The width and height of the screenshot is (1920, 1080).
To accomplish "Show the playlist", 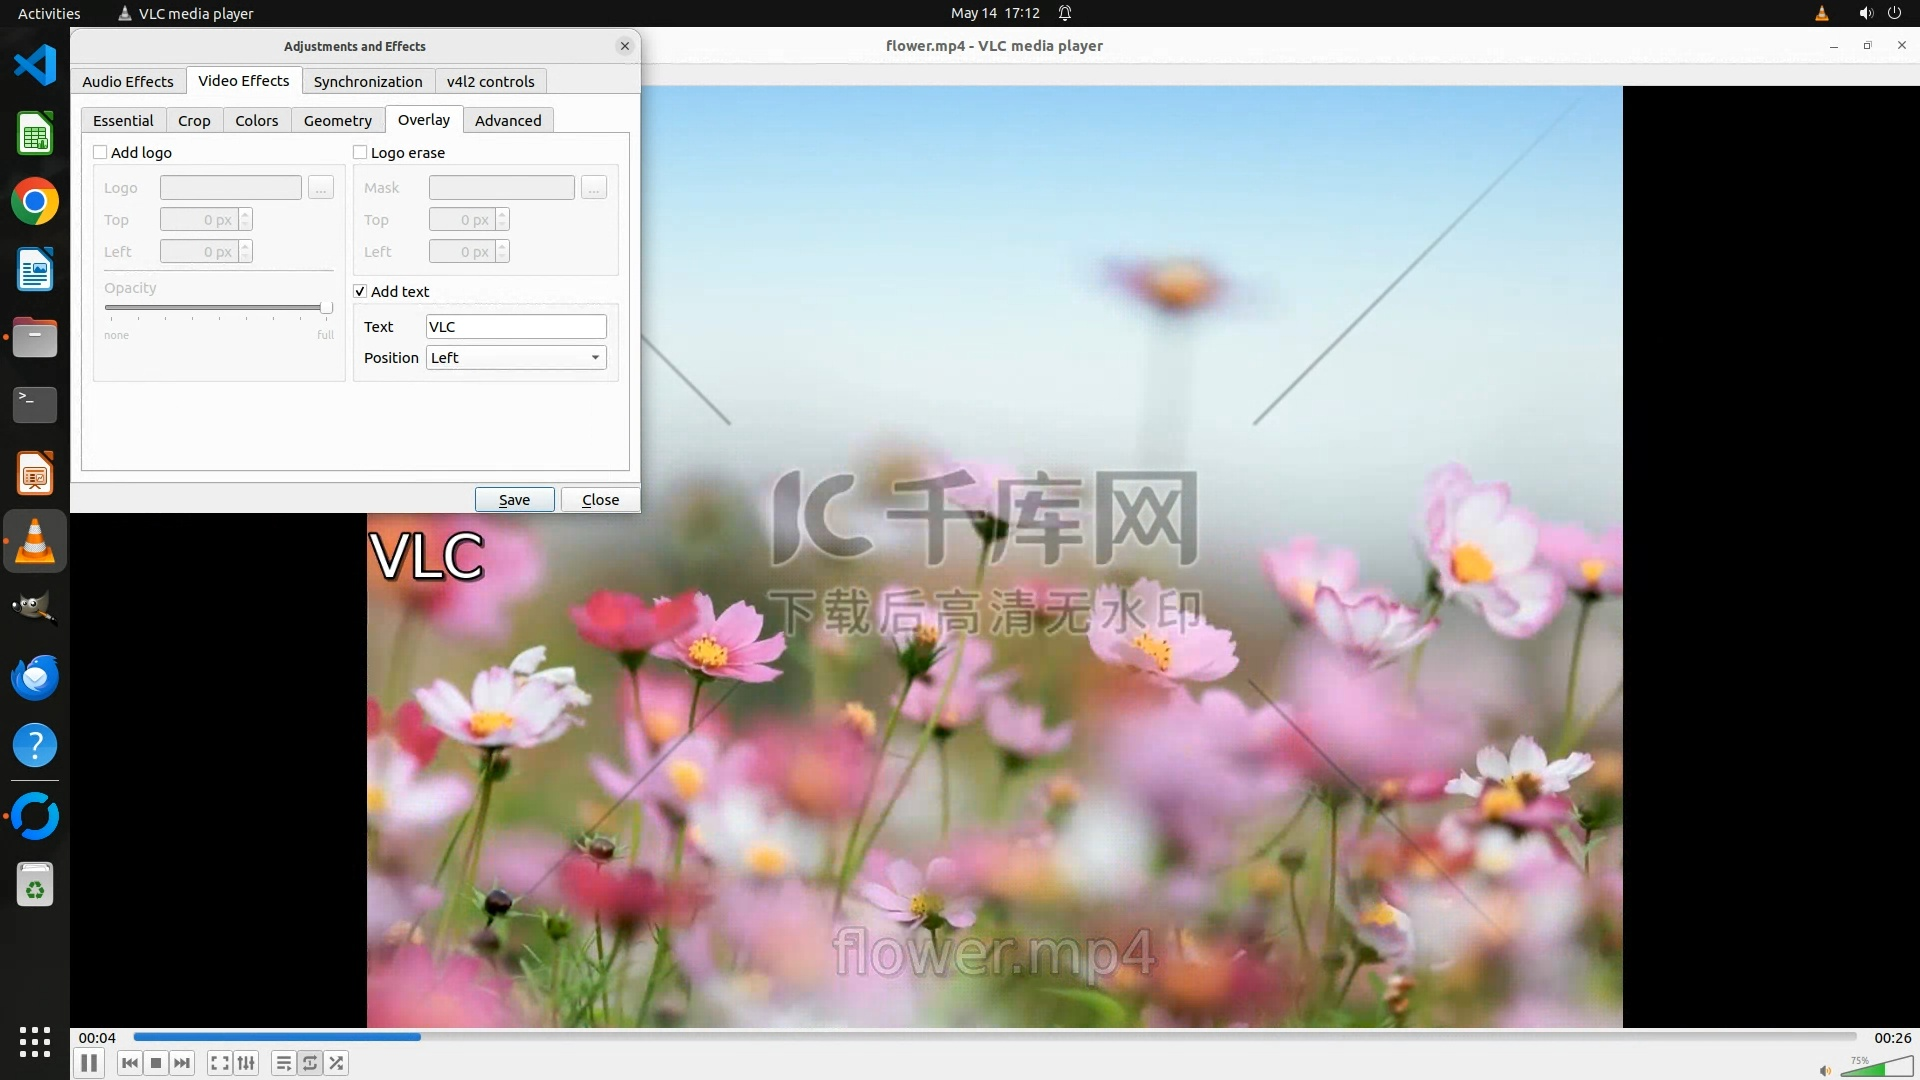I will pyautogui.click(x=284, y=1063).
